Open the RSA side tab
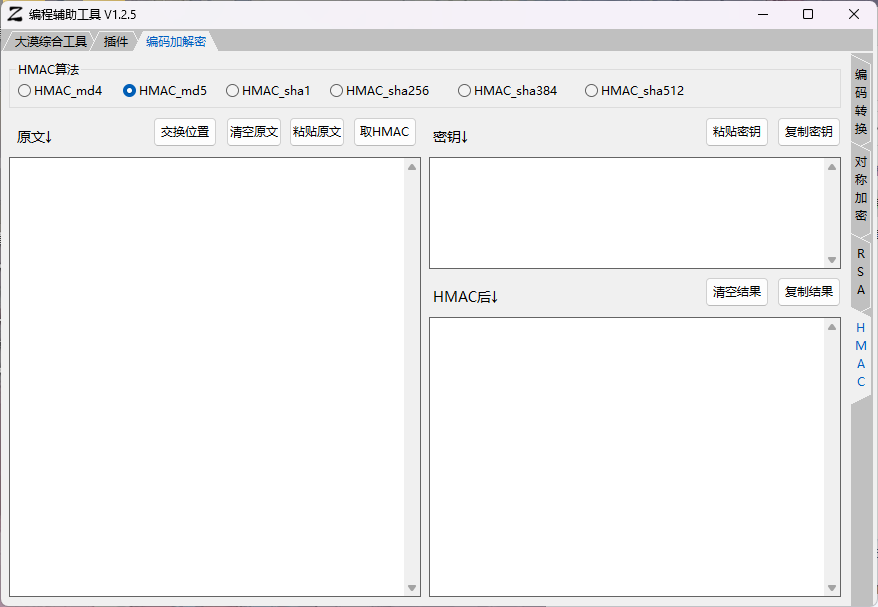878x607 pixels. click(x=861, y=271)
